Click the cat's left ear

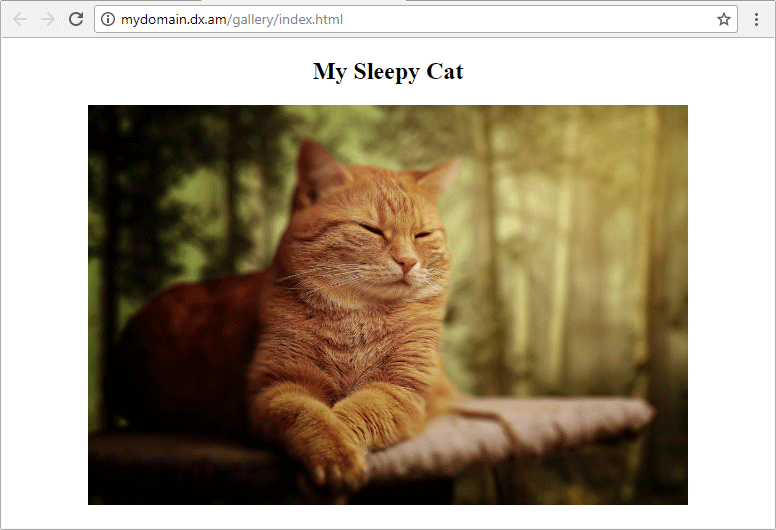pyautogui.click(x=318, y=170)
